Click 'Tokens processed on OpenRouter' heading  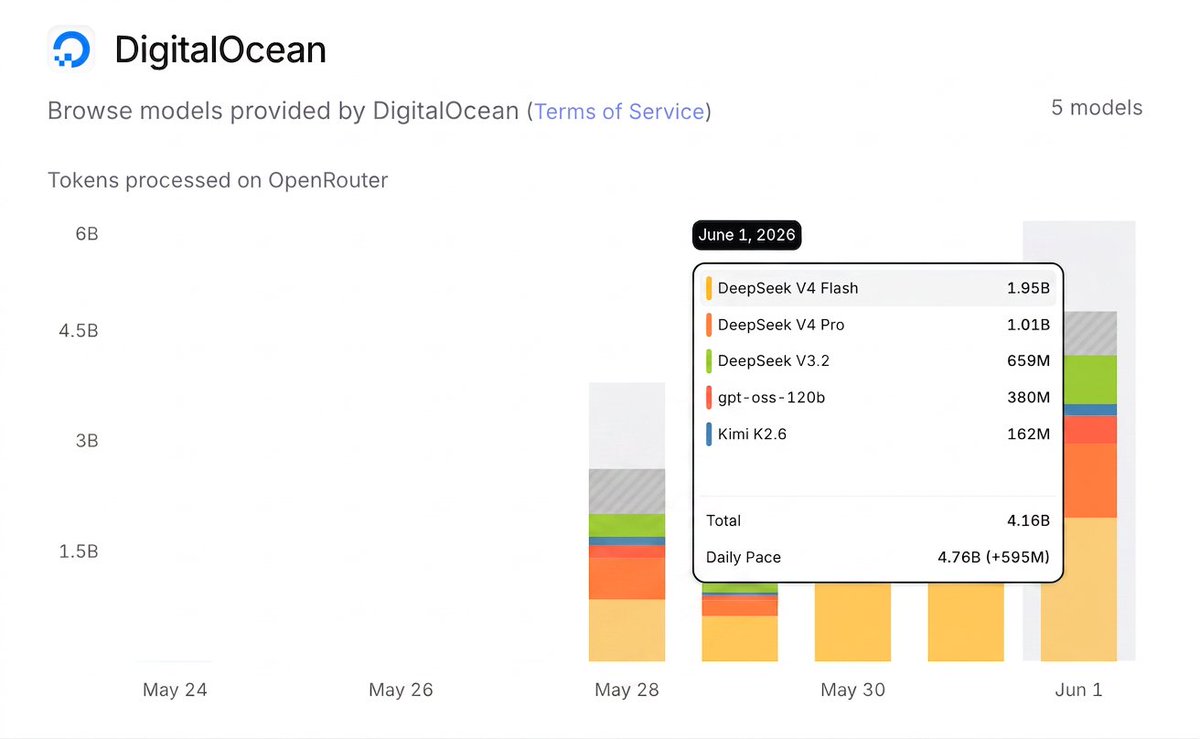[218, 180]
